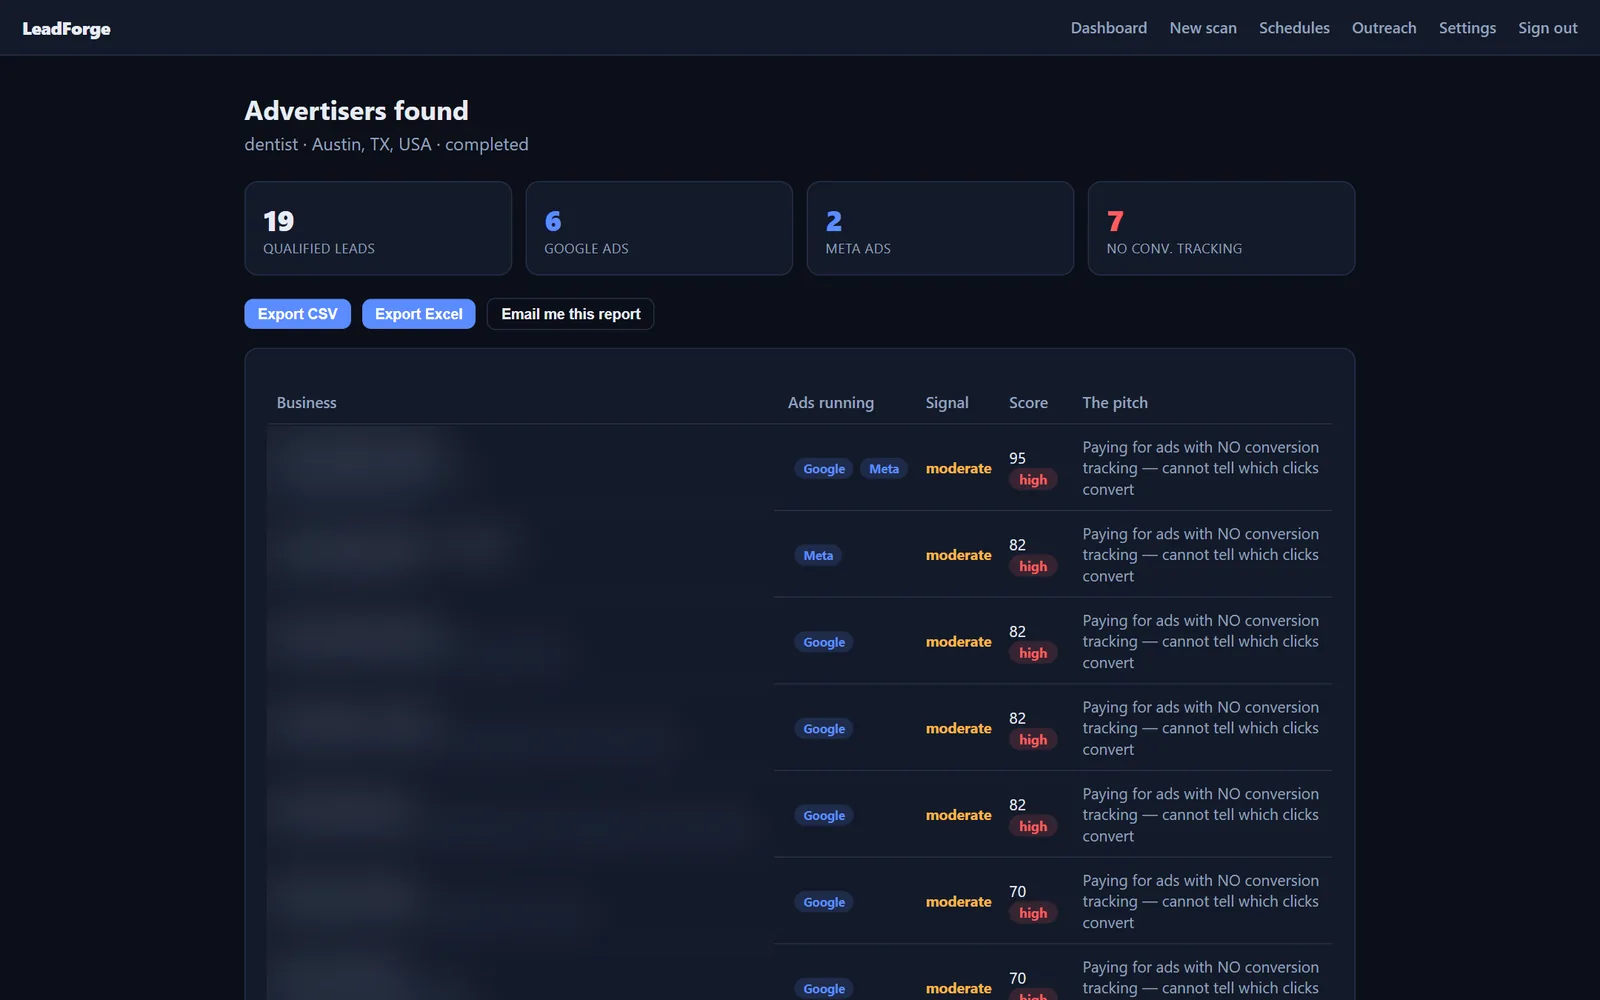Select the 6 Google Ads card
Image resolution: width=1600 pixels, height=1000 pixels.
659,228
